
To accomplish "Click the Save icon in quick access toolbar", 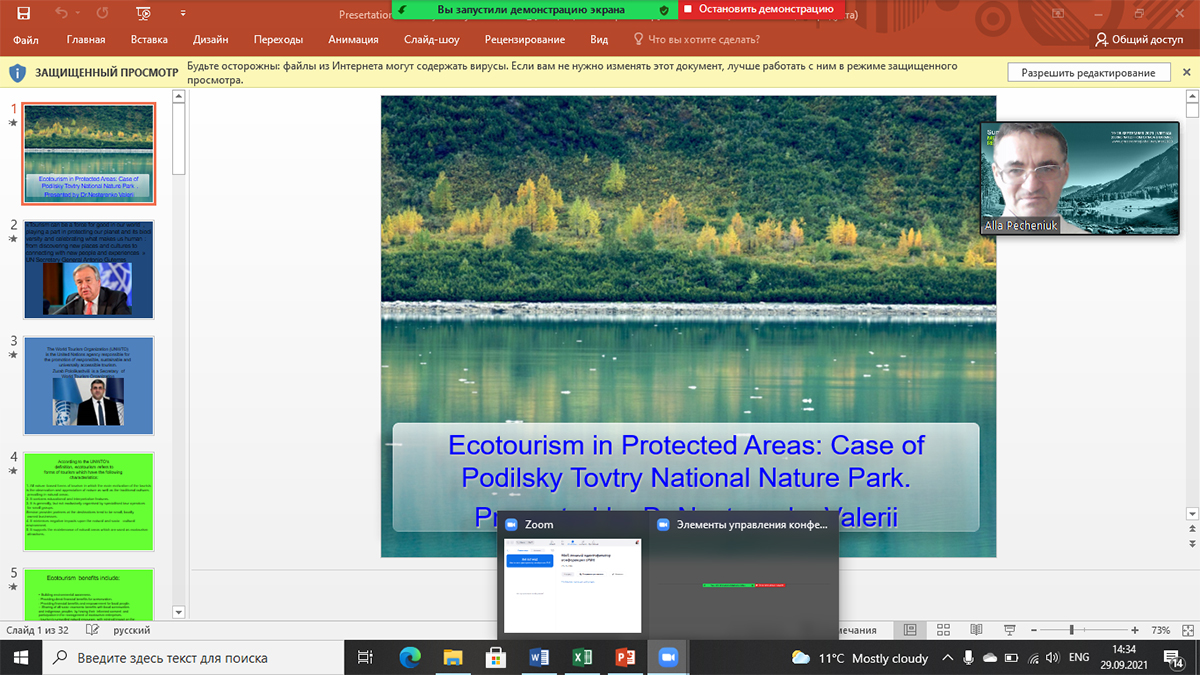I will tap(23, 13).
